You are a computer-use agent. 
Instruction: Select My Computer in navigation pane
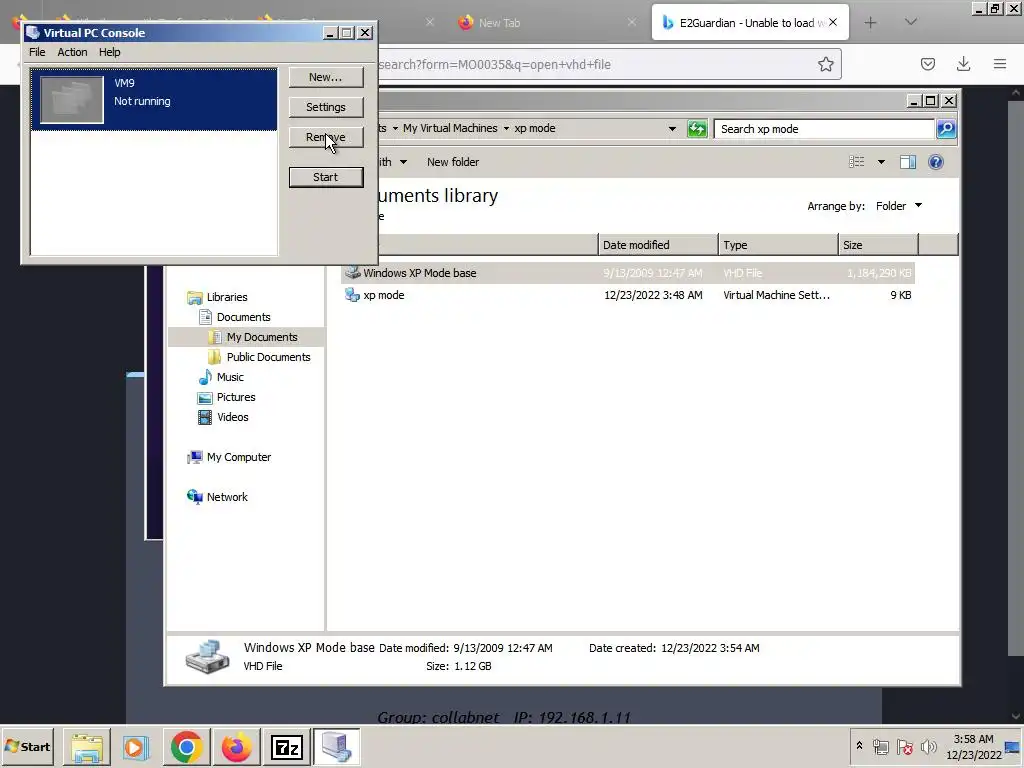[238, 457]
